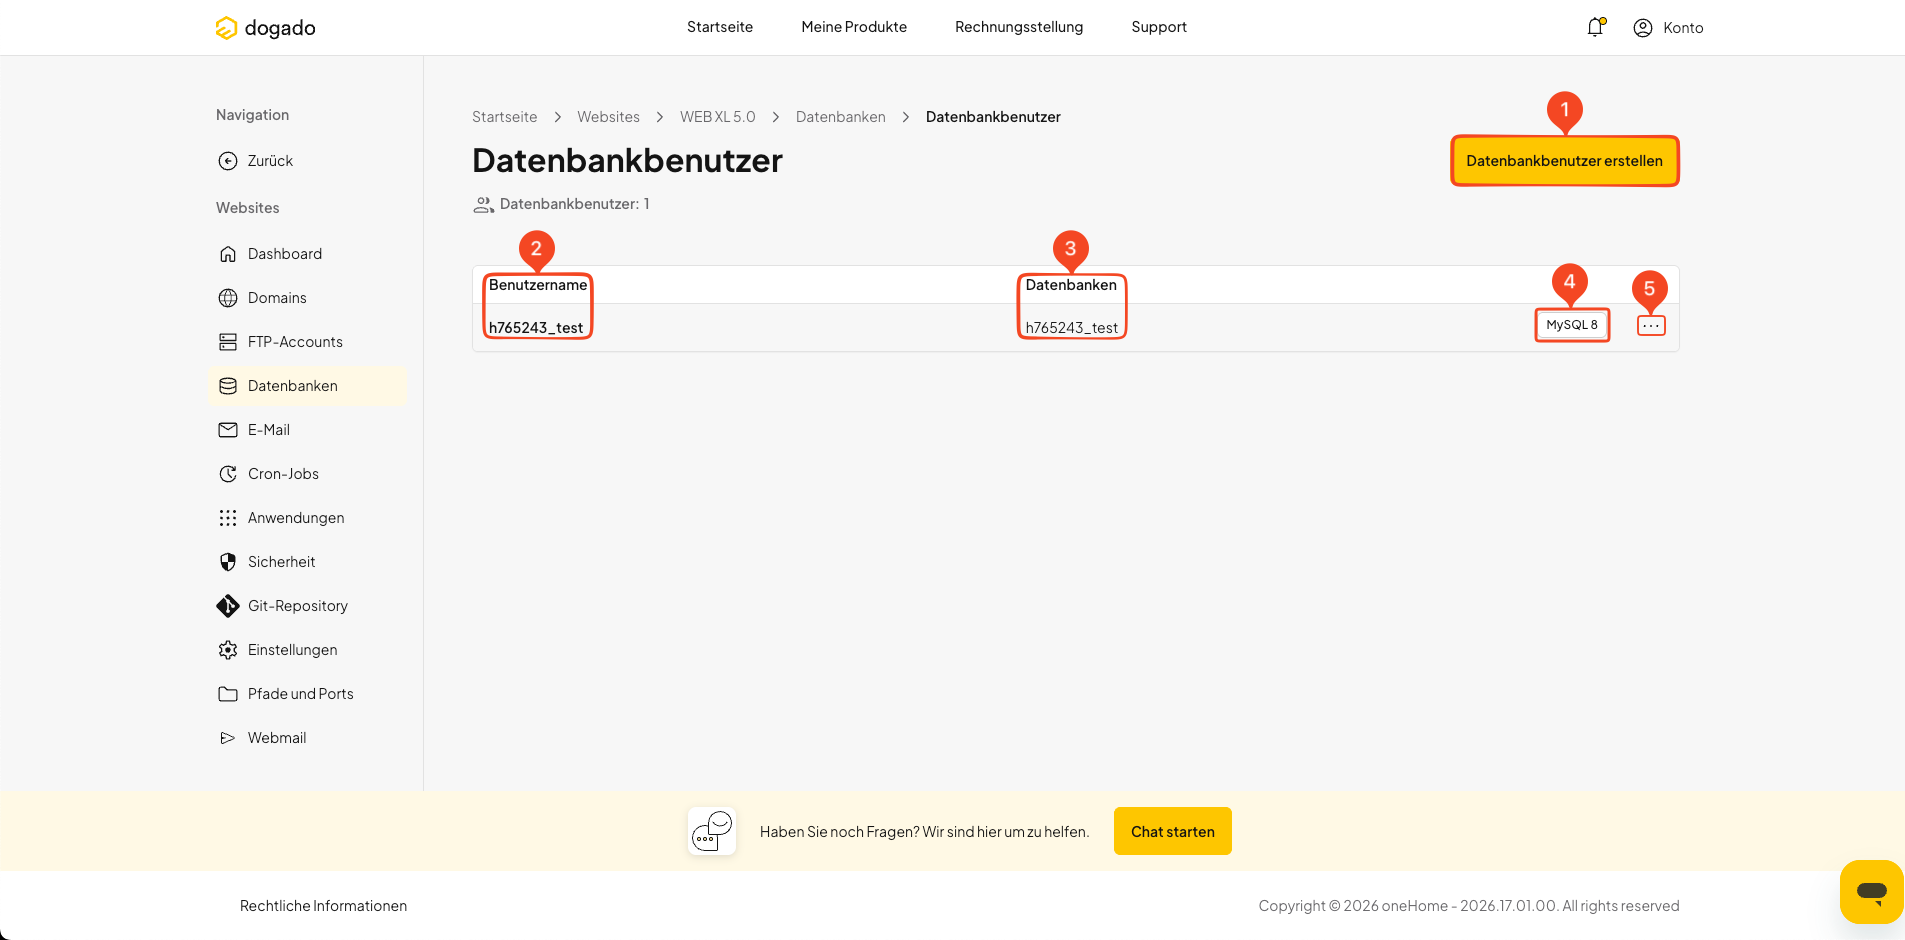Open Rechtliche Informationen footer link

[x=323, y=906]
